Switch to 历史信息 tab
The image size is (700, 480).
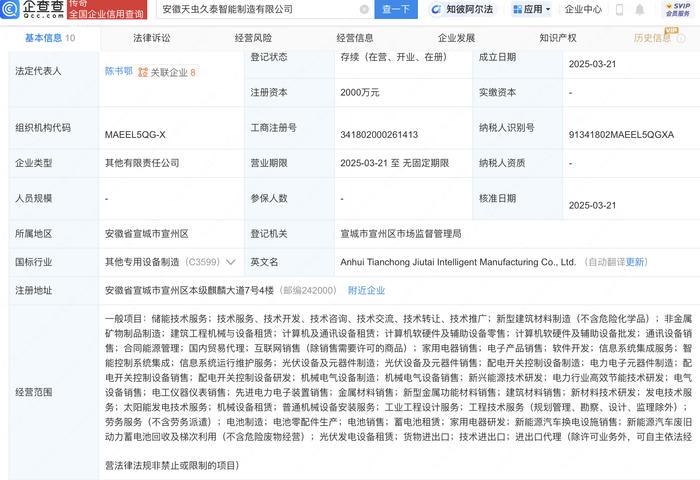pos(652,38)
